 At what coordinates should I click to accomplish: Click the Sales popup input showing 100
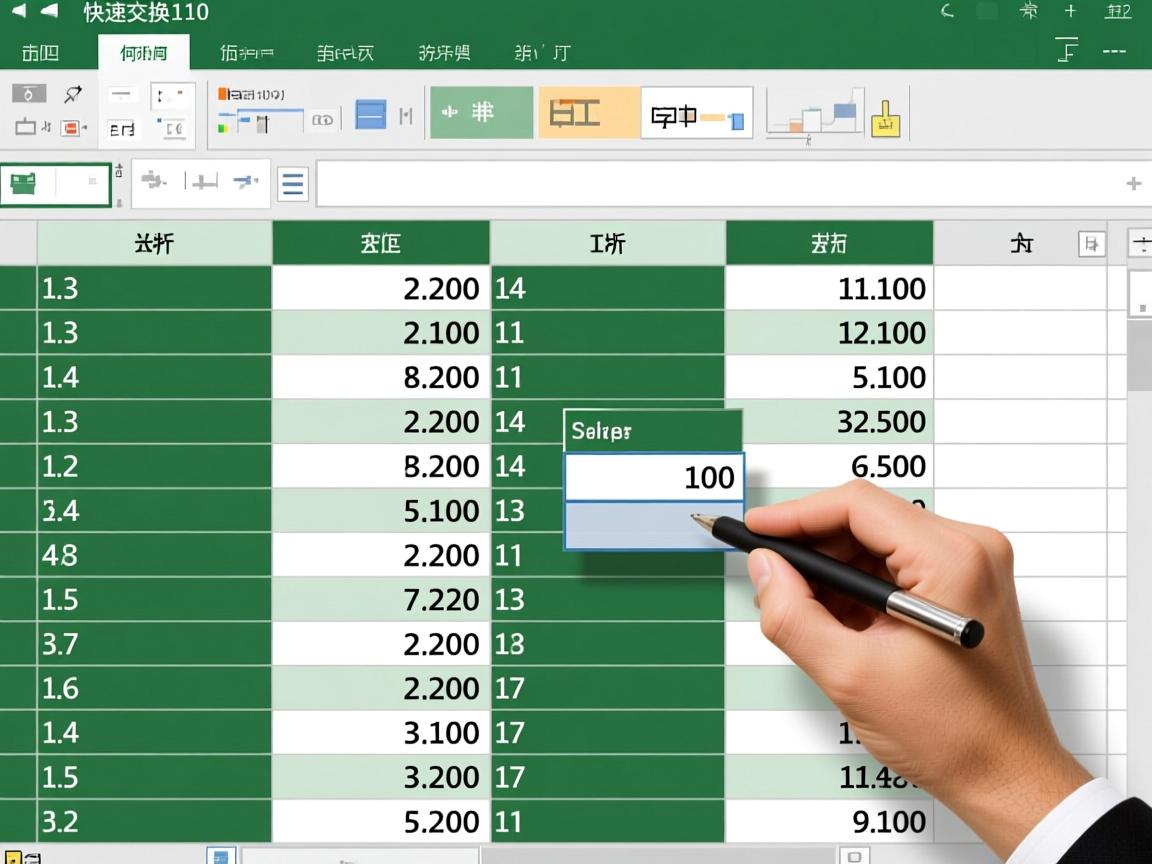tap(653, 478)
